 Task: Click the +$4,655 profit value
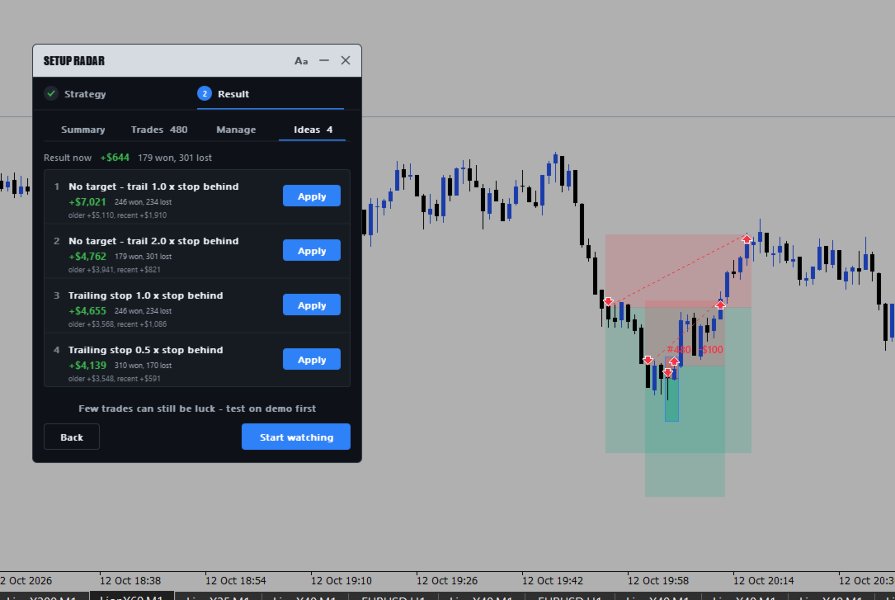point(87,311)
